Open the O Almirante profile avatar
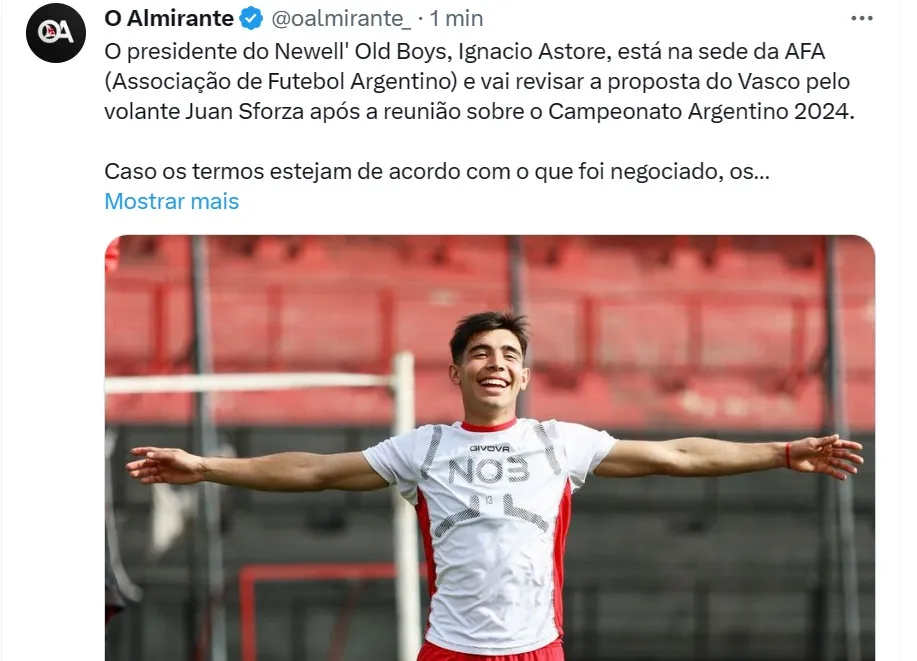The width and height of the screenshot is (917, 661). point(56,33)
